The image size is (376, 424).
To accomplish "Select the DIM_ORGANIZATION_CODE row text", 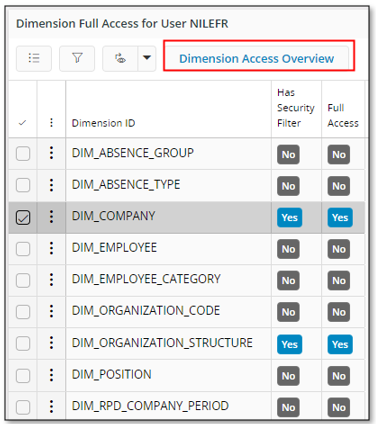I will [146, 310].
